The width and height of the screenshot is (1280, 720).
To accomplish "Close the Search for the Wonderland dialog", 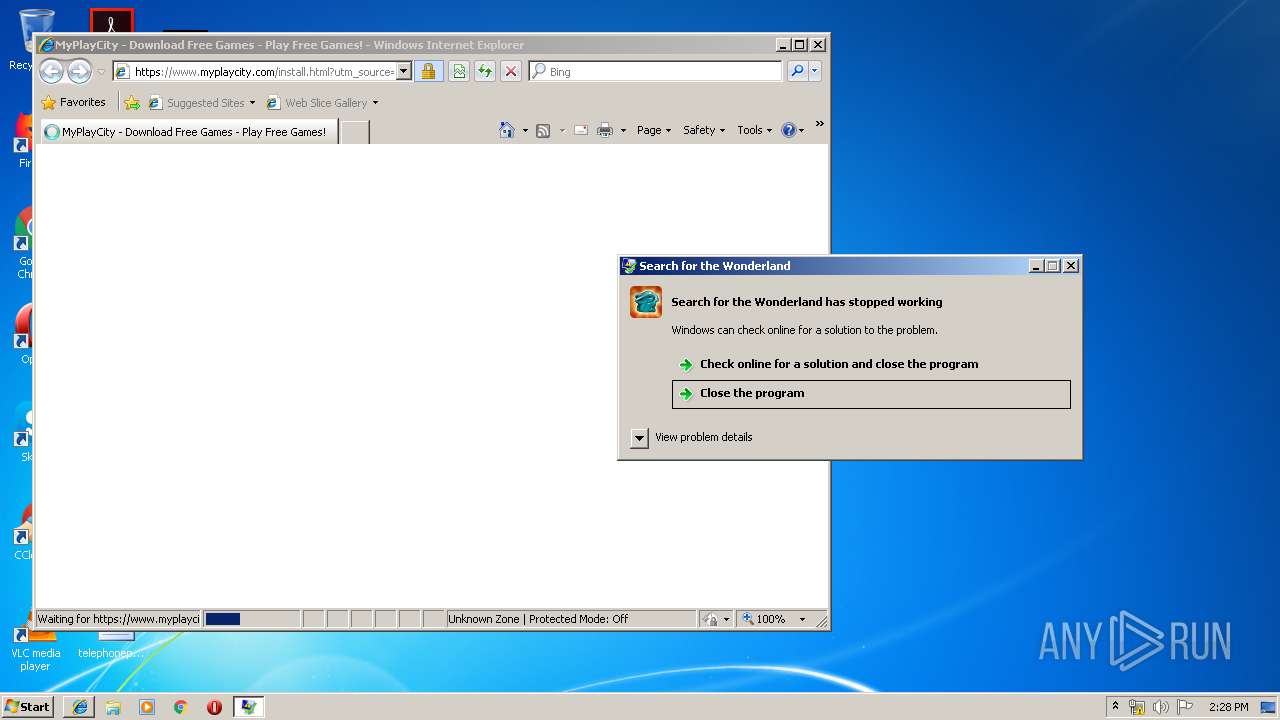I will tap(1070, 266).
